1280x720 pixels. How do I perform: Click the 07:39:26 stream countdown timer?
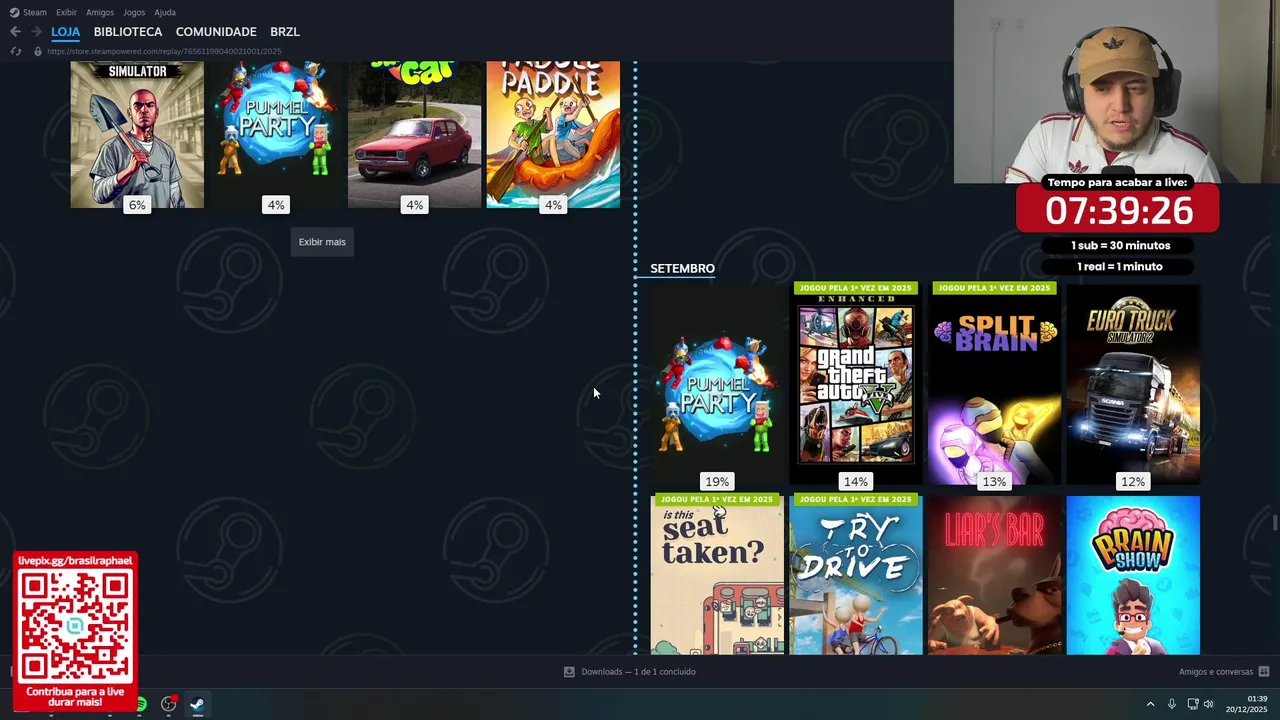[x=1119, y=211]
